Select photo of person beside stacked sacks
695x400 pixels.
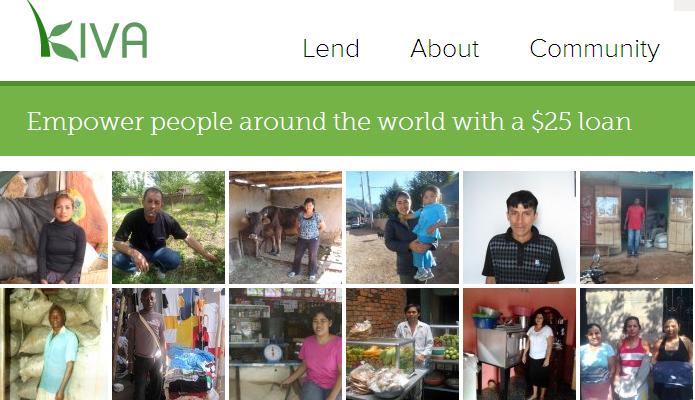coord(54,344)
